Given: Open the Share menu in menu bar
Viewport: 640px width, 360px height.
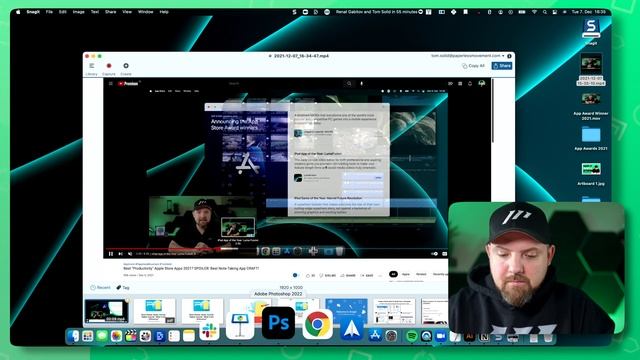Looking at the screenshot, I should tap(111, 12).
